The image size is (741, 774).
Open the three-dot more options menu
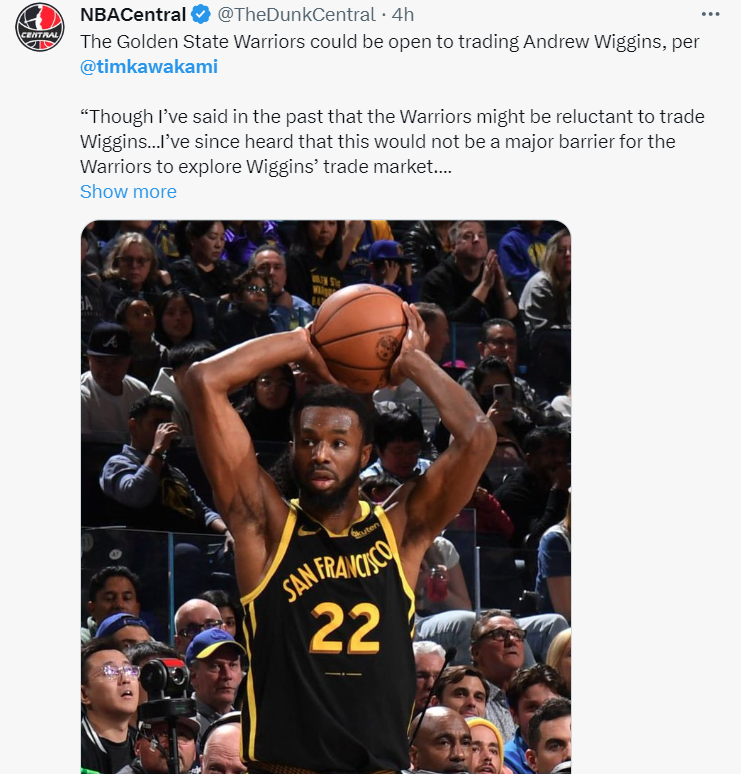coord(710,14)
